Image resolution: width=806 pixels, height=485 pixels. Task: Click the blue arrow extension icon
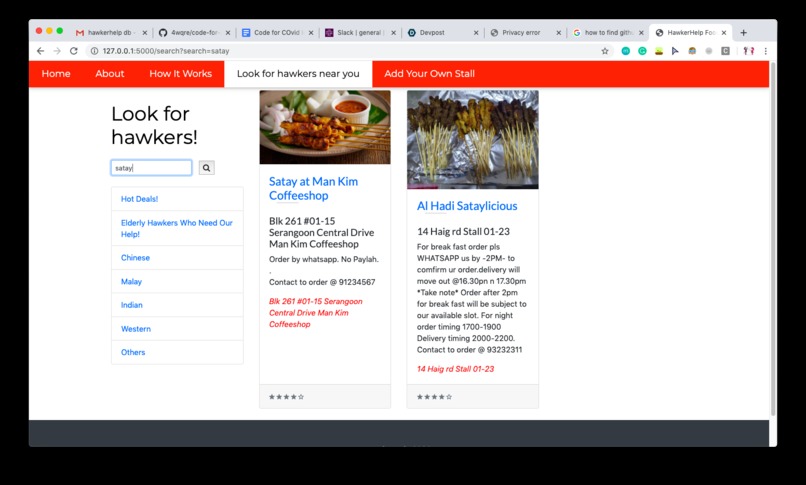[675, 51]
